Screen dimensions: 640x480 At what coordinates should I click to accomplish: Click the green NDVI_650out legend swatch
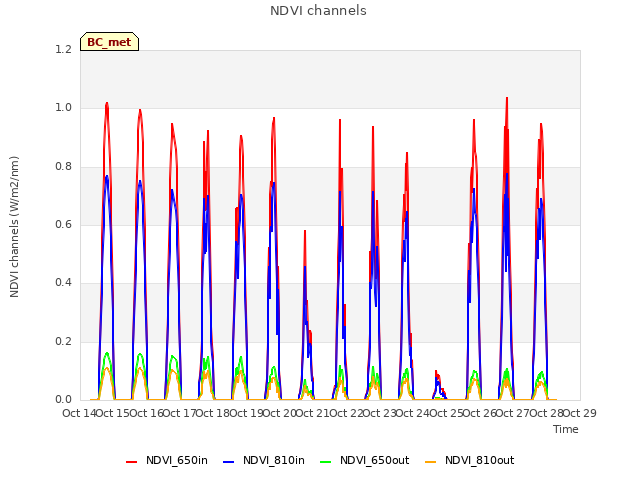[x=325, y=461]
